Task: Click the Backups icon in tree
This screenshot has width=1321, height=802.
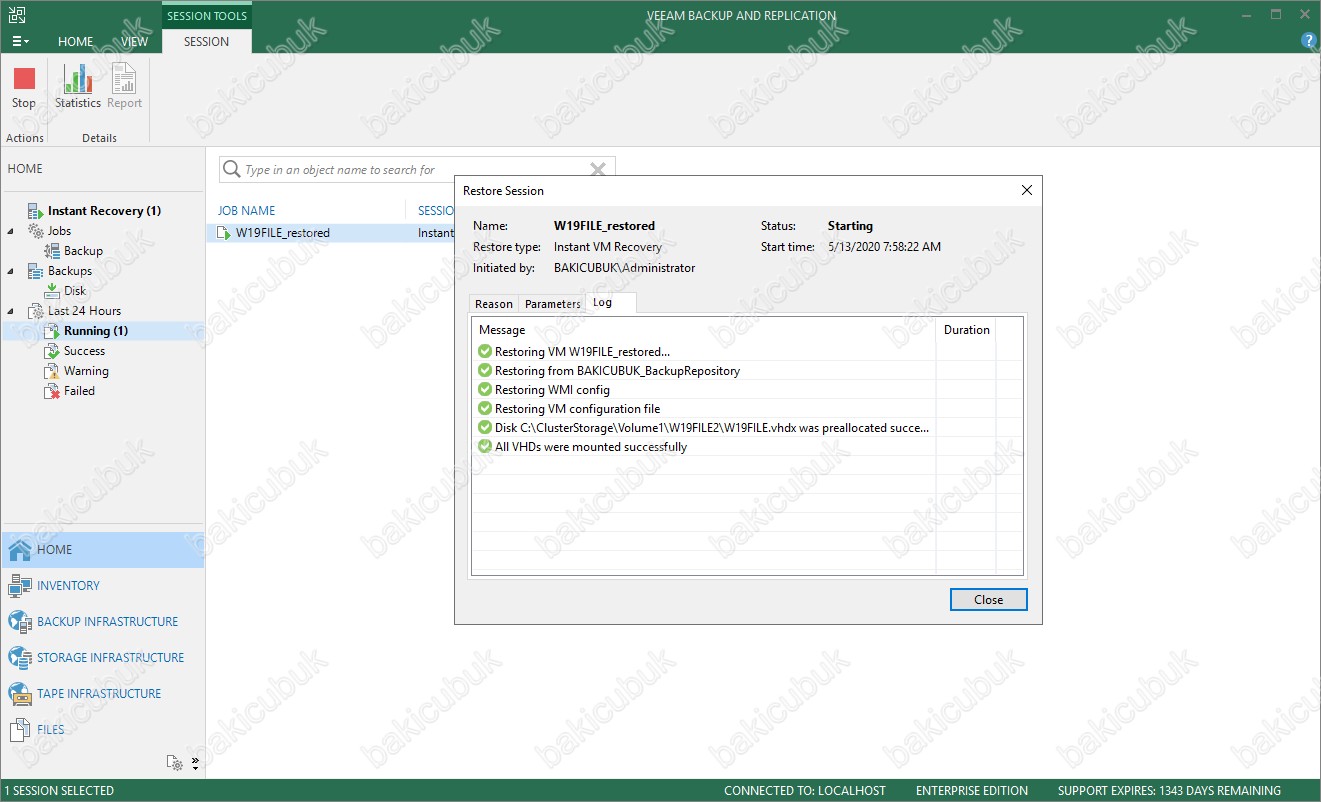Action: click(x=36, y=271)
